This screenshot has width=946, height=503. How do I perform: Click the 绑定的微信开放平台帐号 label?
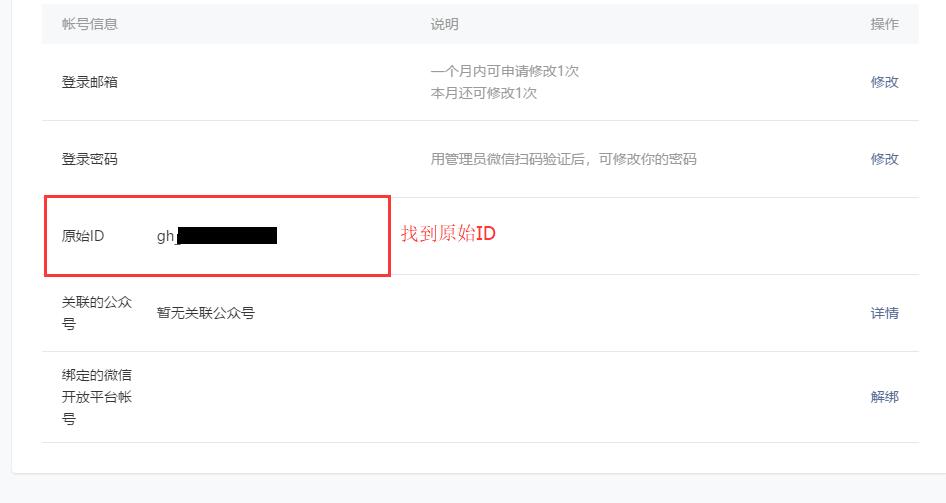point(97,397)
